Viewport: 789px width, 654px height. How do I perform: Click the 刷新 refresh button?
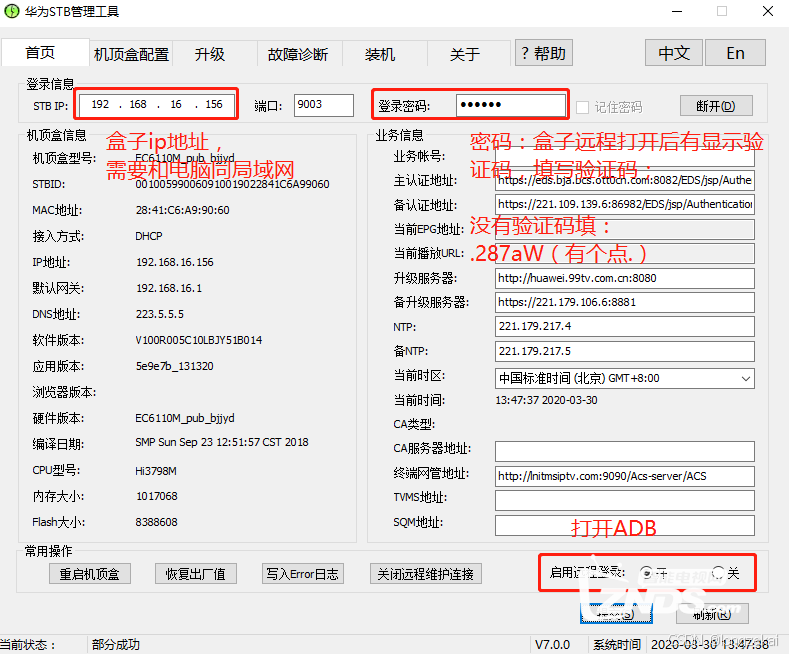pos(712,614)
